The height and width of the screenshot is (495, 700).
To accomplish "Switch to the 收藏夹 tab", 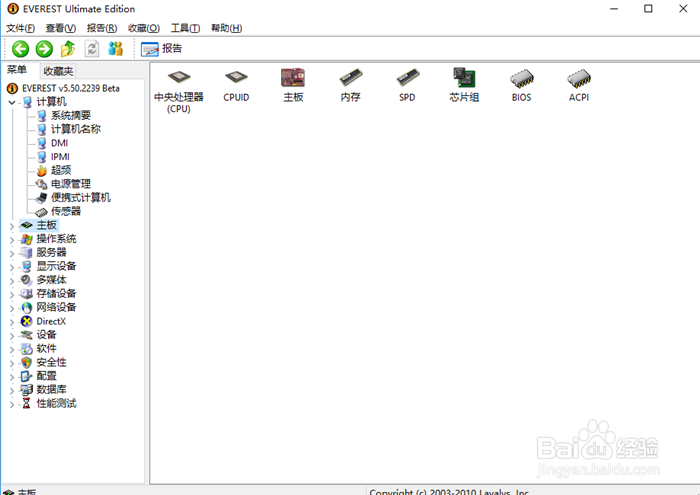I will (58, 71).
